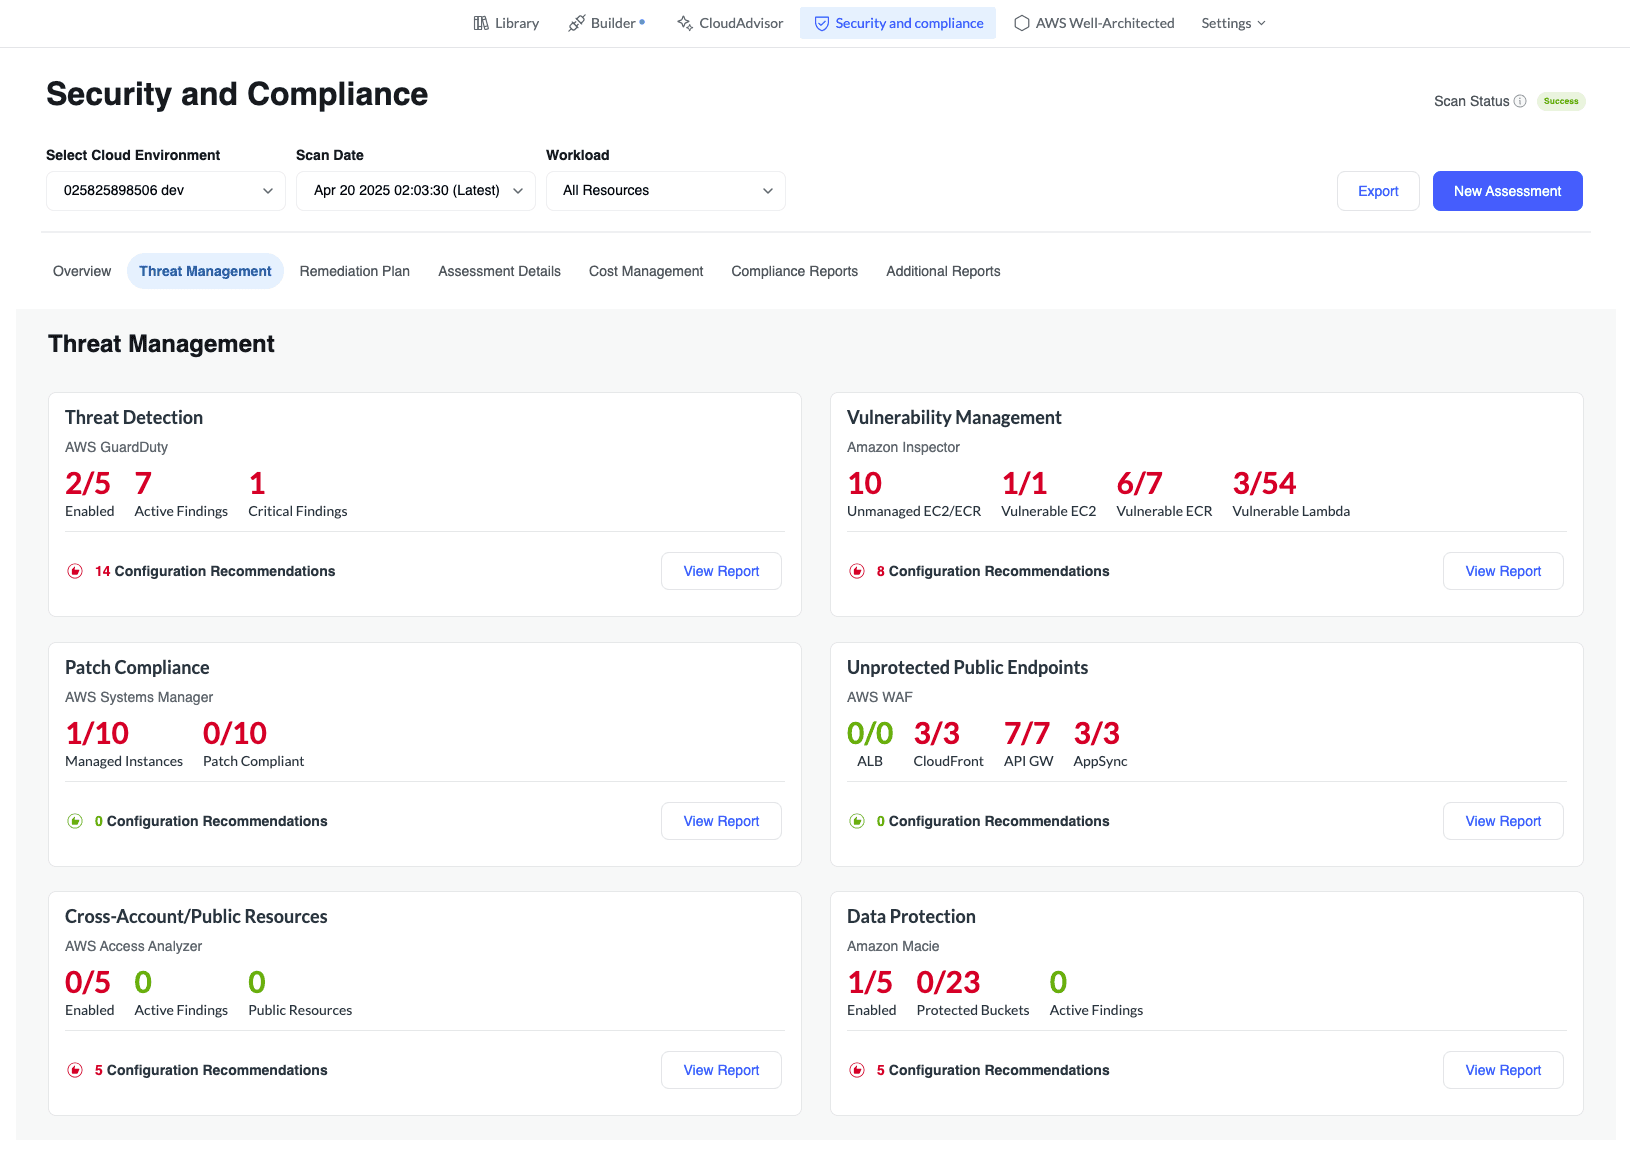The width and height of the screenshot is (1630, 1154).
Task: Click the Library books icon
Action: click(x=481, y=23)
